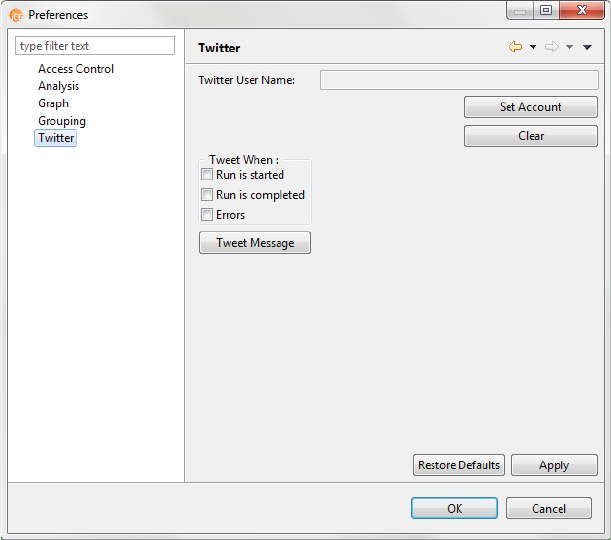Click the forward navigation arrow icon
611x540 pixels.
552,47
